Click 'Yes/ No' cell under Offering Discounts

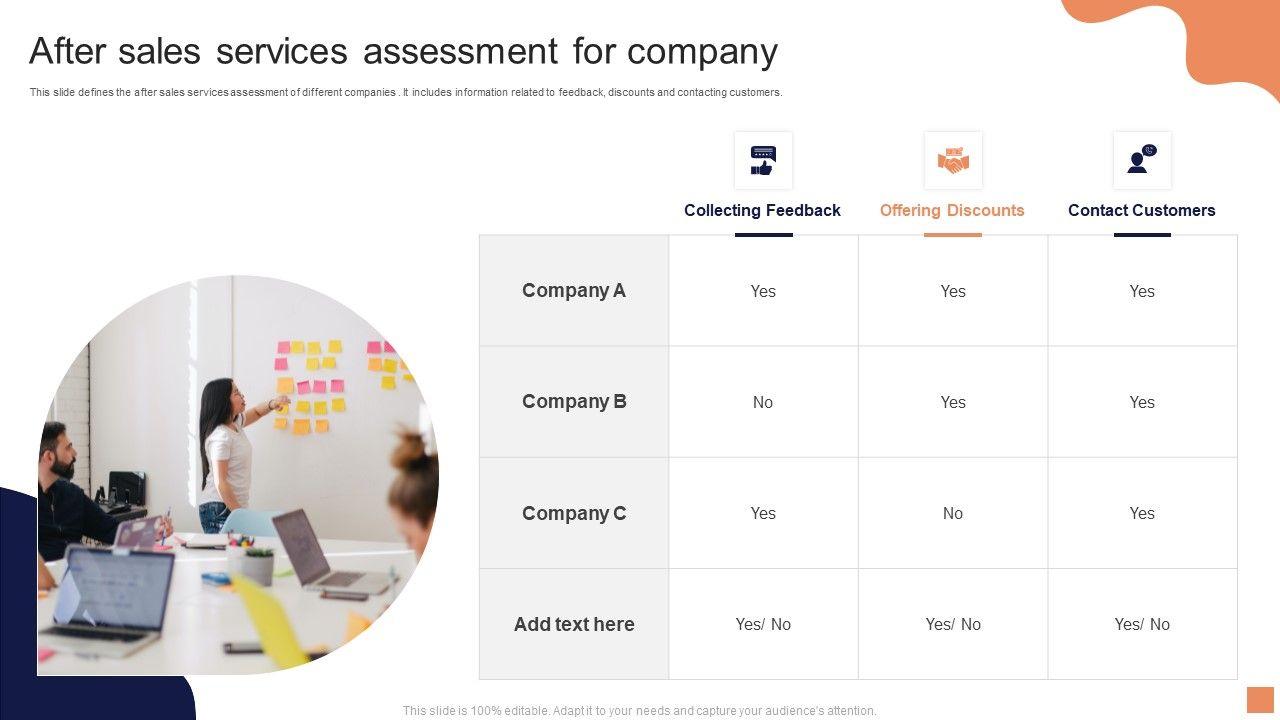953,624
